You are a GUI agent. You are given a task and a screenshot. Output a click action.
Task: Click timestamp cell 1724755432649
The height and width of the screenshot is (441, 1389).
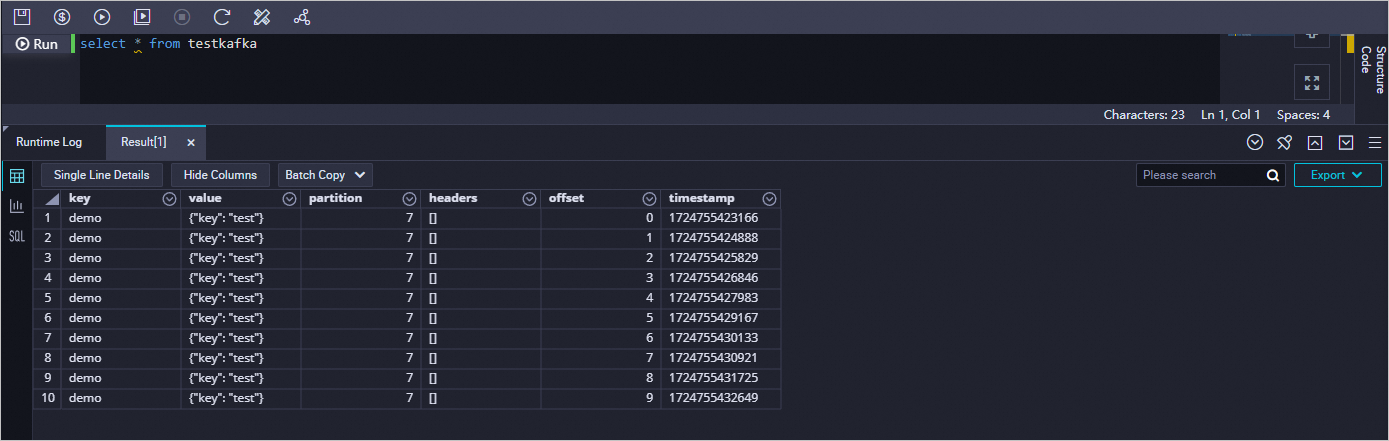721,398
